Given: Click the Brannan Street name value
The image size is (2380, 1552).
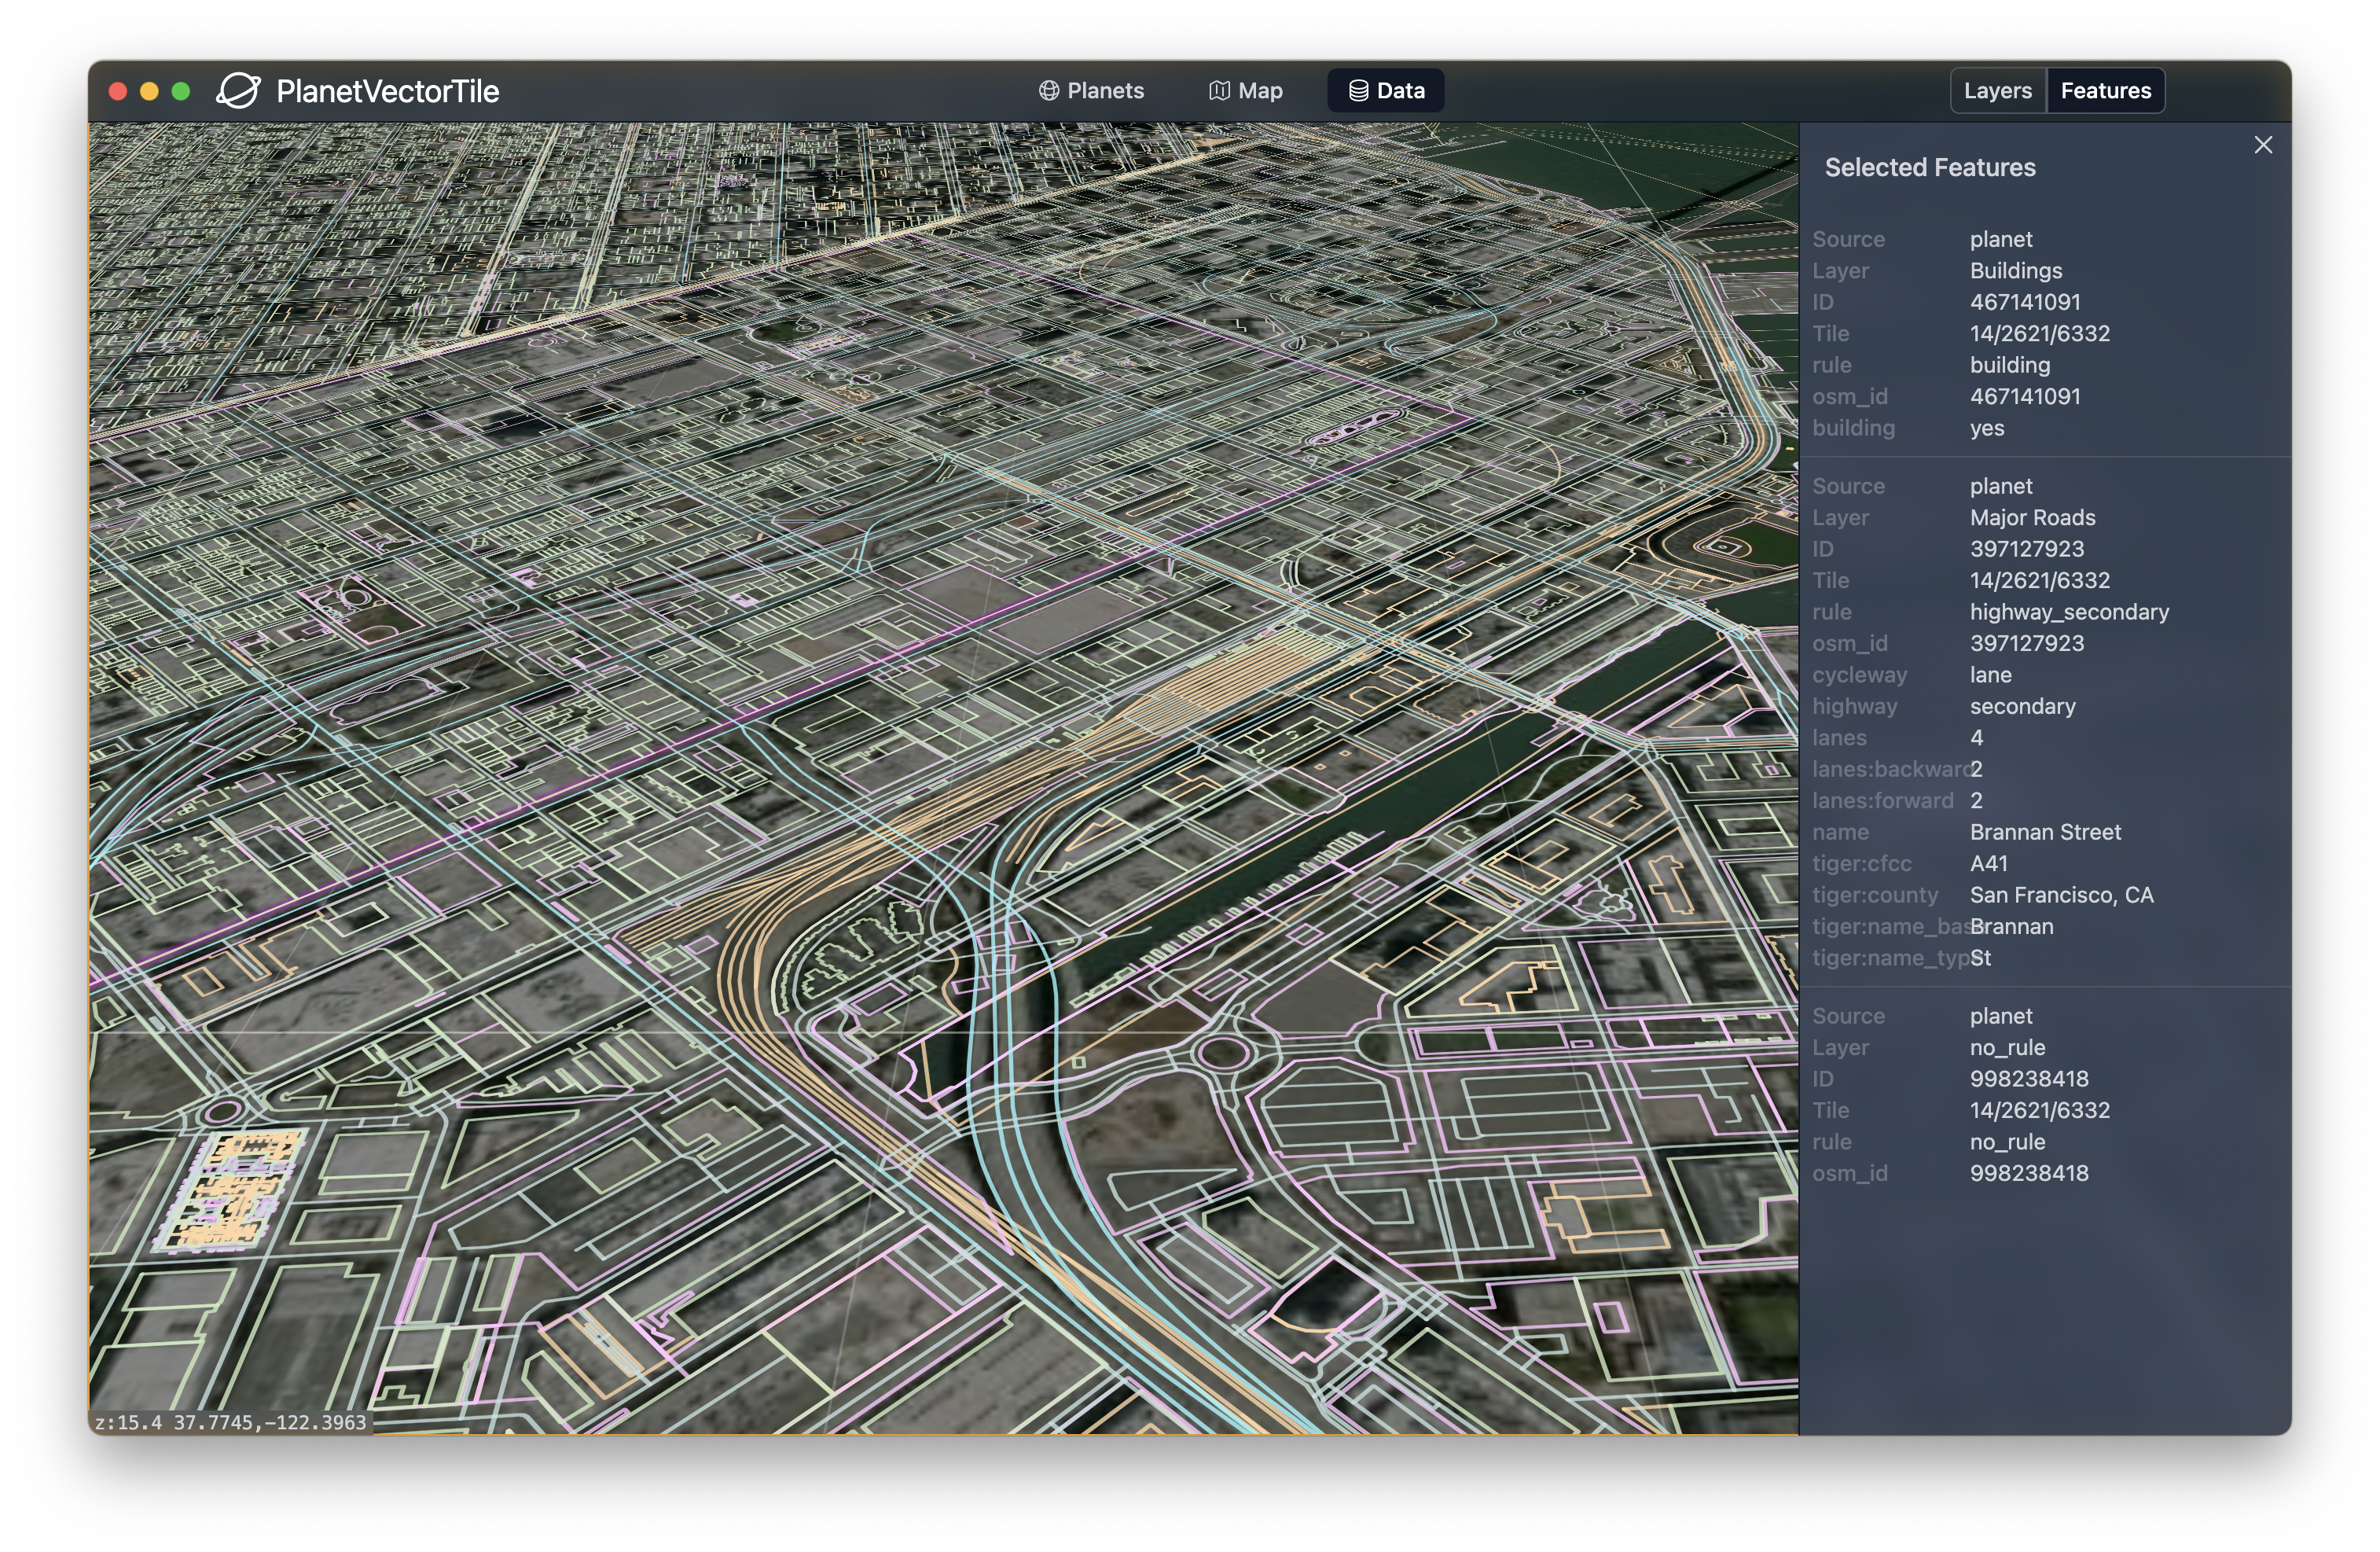Looking at the screenshot, I should 2044,832.
